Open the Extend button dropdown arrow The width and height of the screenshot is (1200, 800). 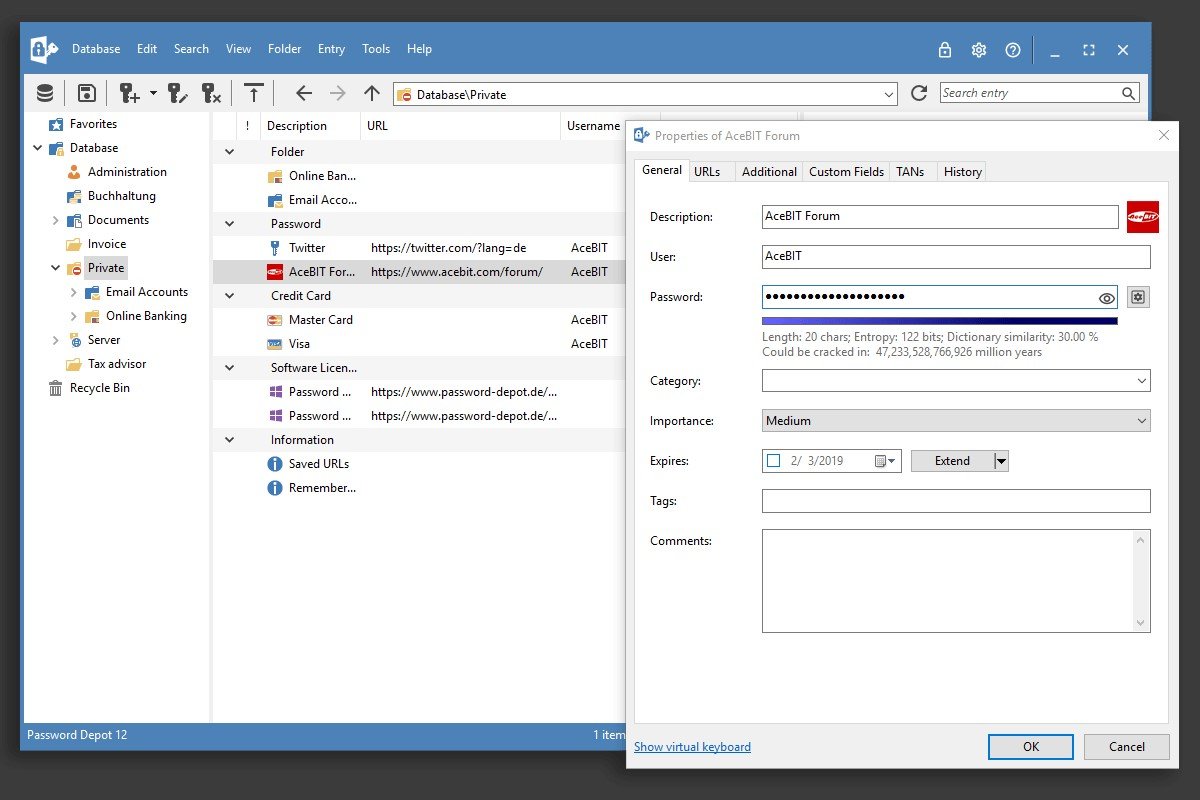[1001, 461]
